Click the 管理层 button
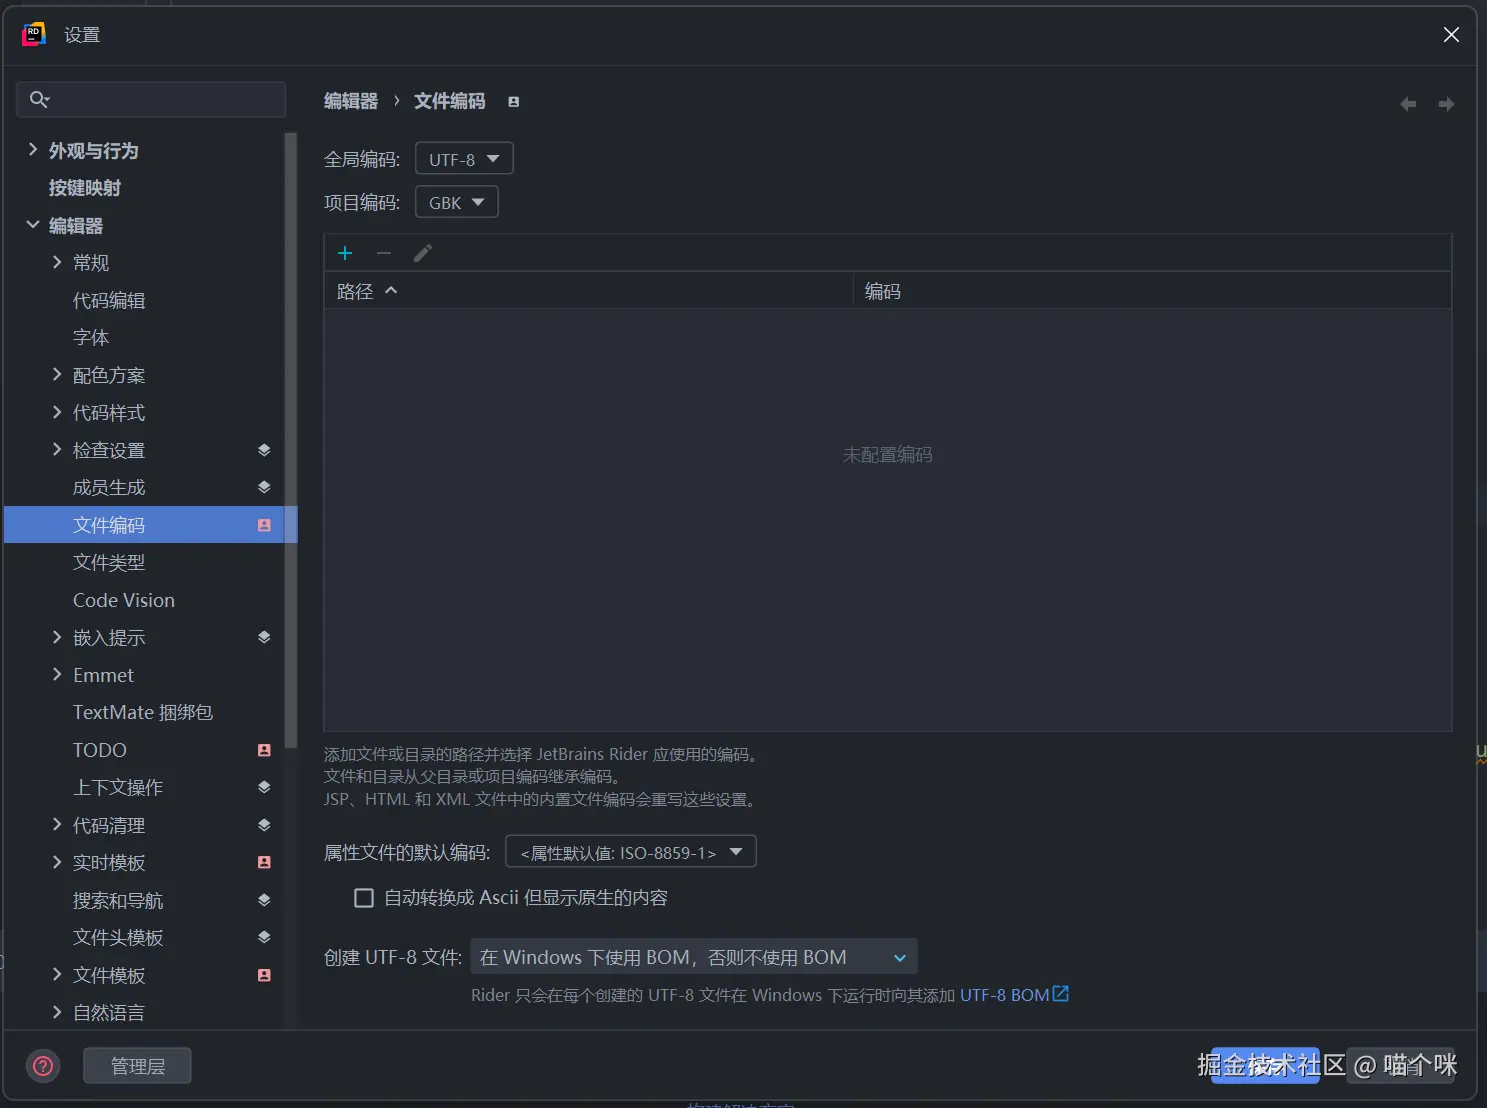 [137, 1066]
